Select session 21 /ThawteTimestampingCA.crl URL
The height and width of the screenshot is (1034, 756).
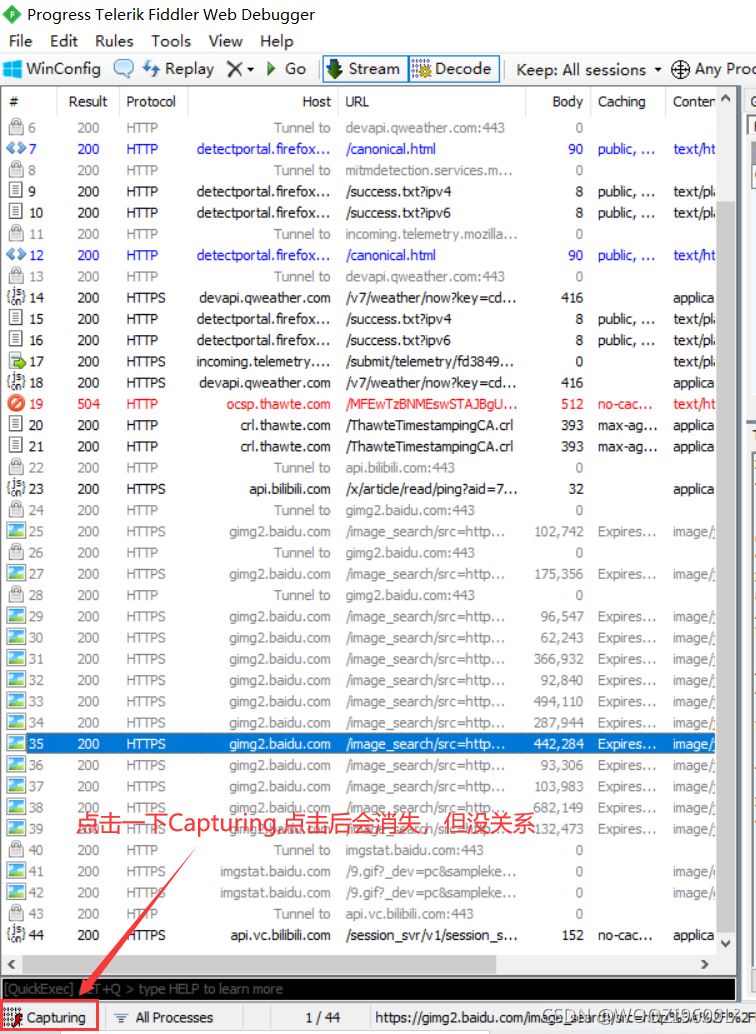[429, 446]
